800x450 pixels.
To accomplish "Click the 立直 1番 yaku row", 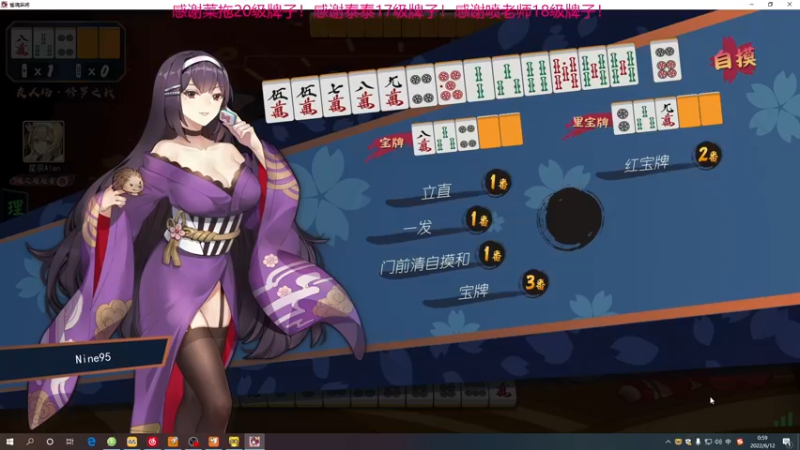I will point(448,188).
